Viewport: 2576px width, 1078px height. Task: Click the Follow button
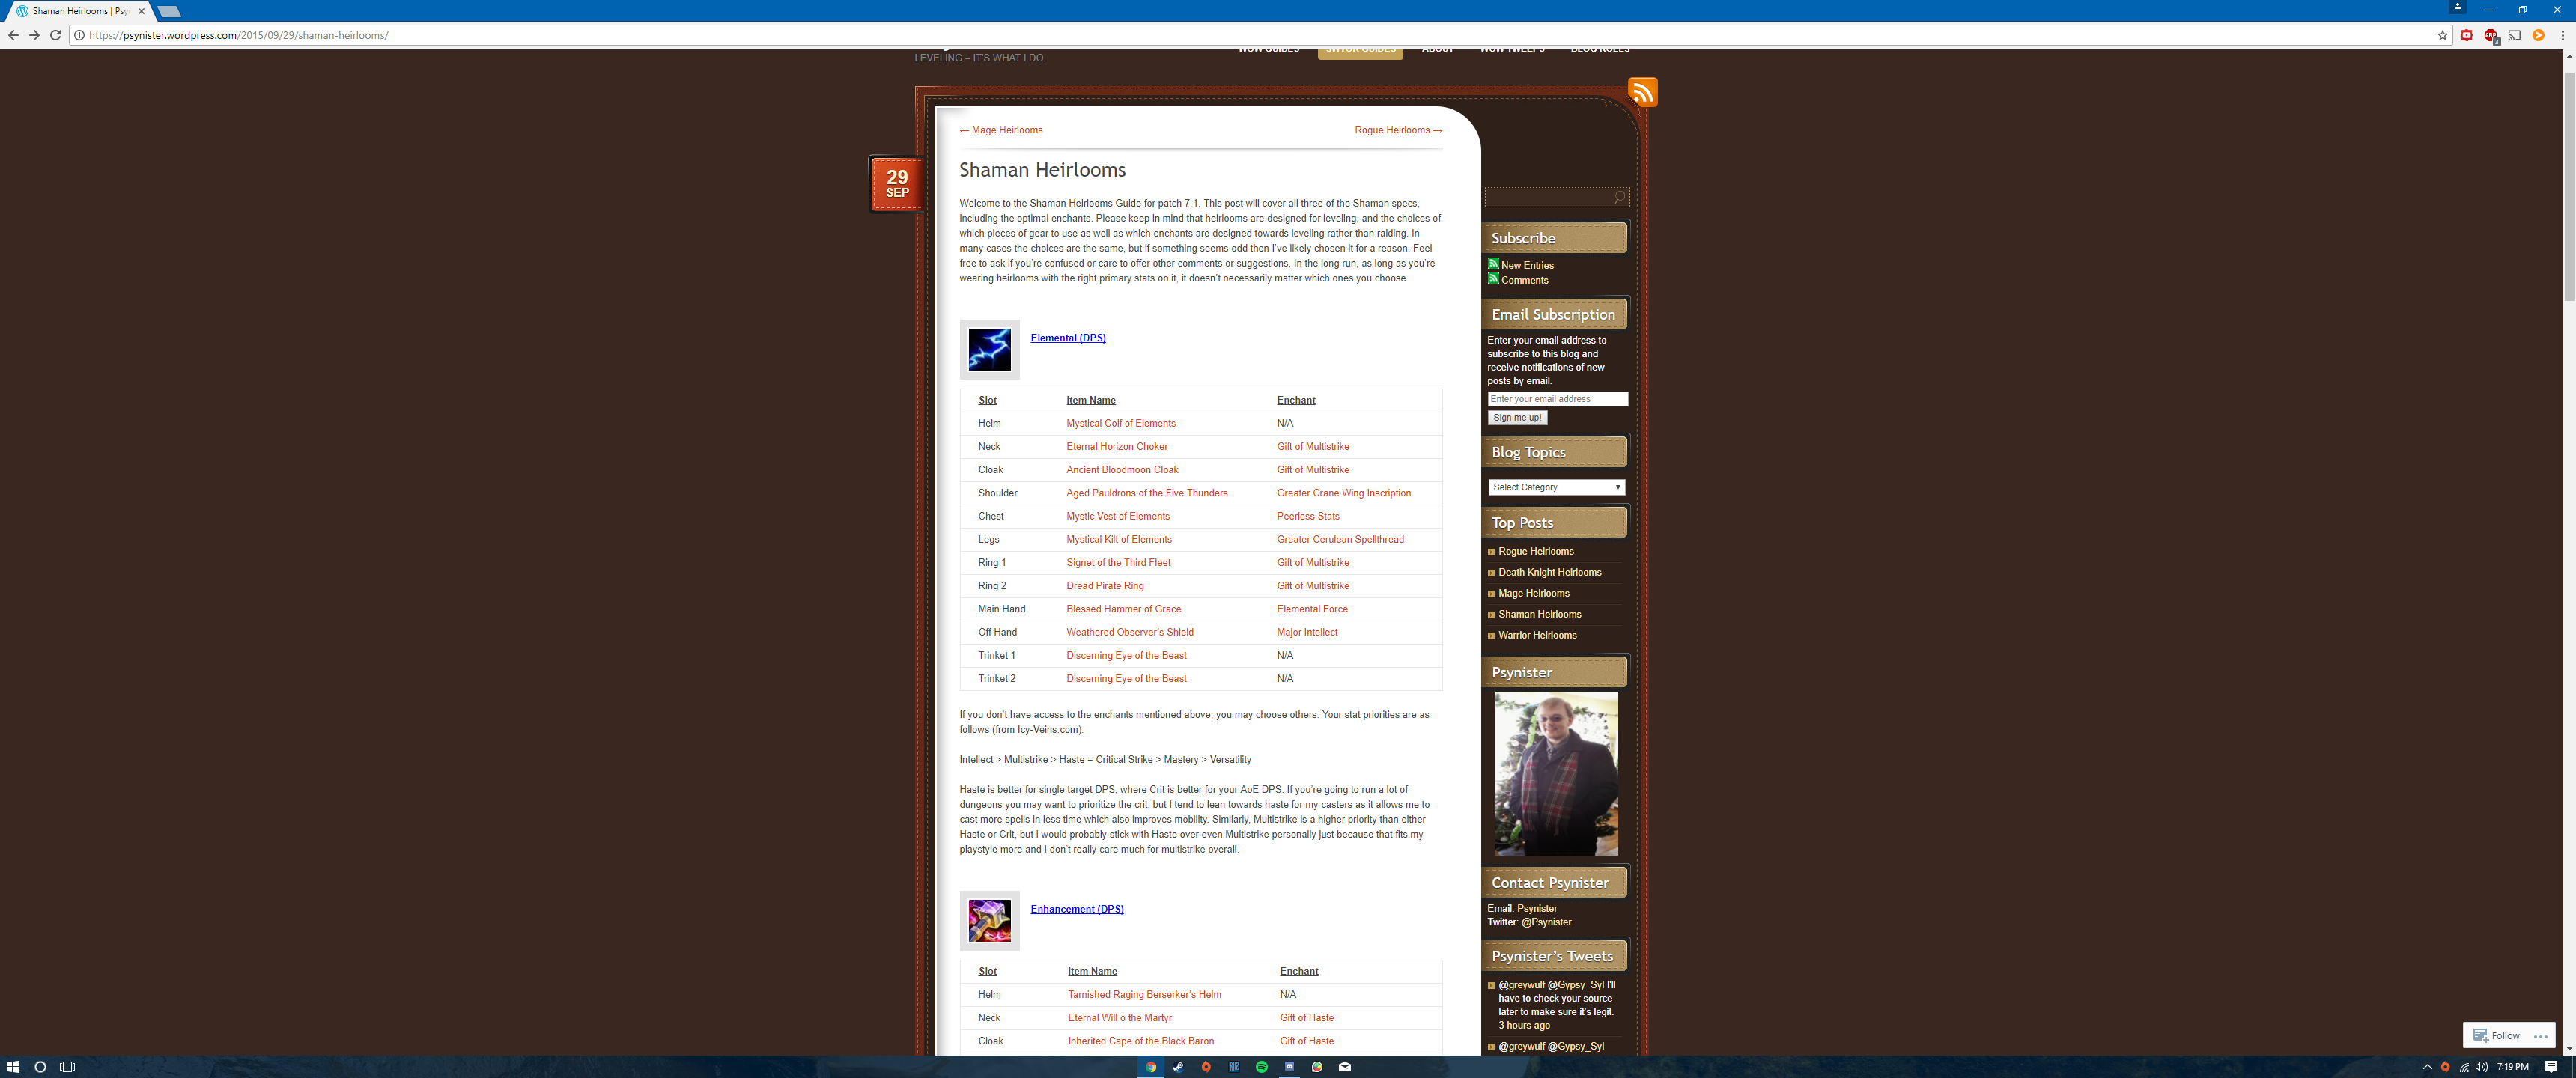point(2497,1035)
